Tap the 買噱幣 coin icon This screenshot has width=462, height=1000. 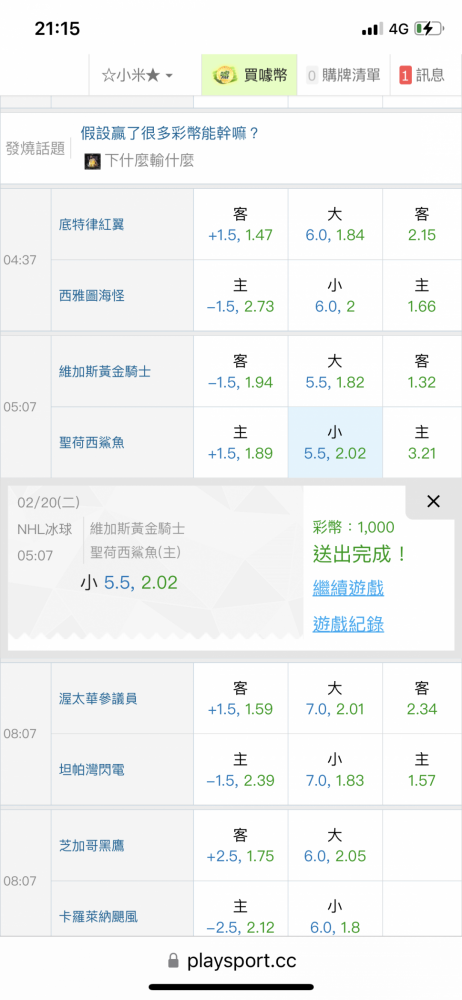(225, 75)
